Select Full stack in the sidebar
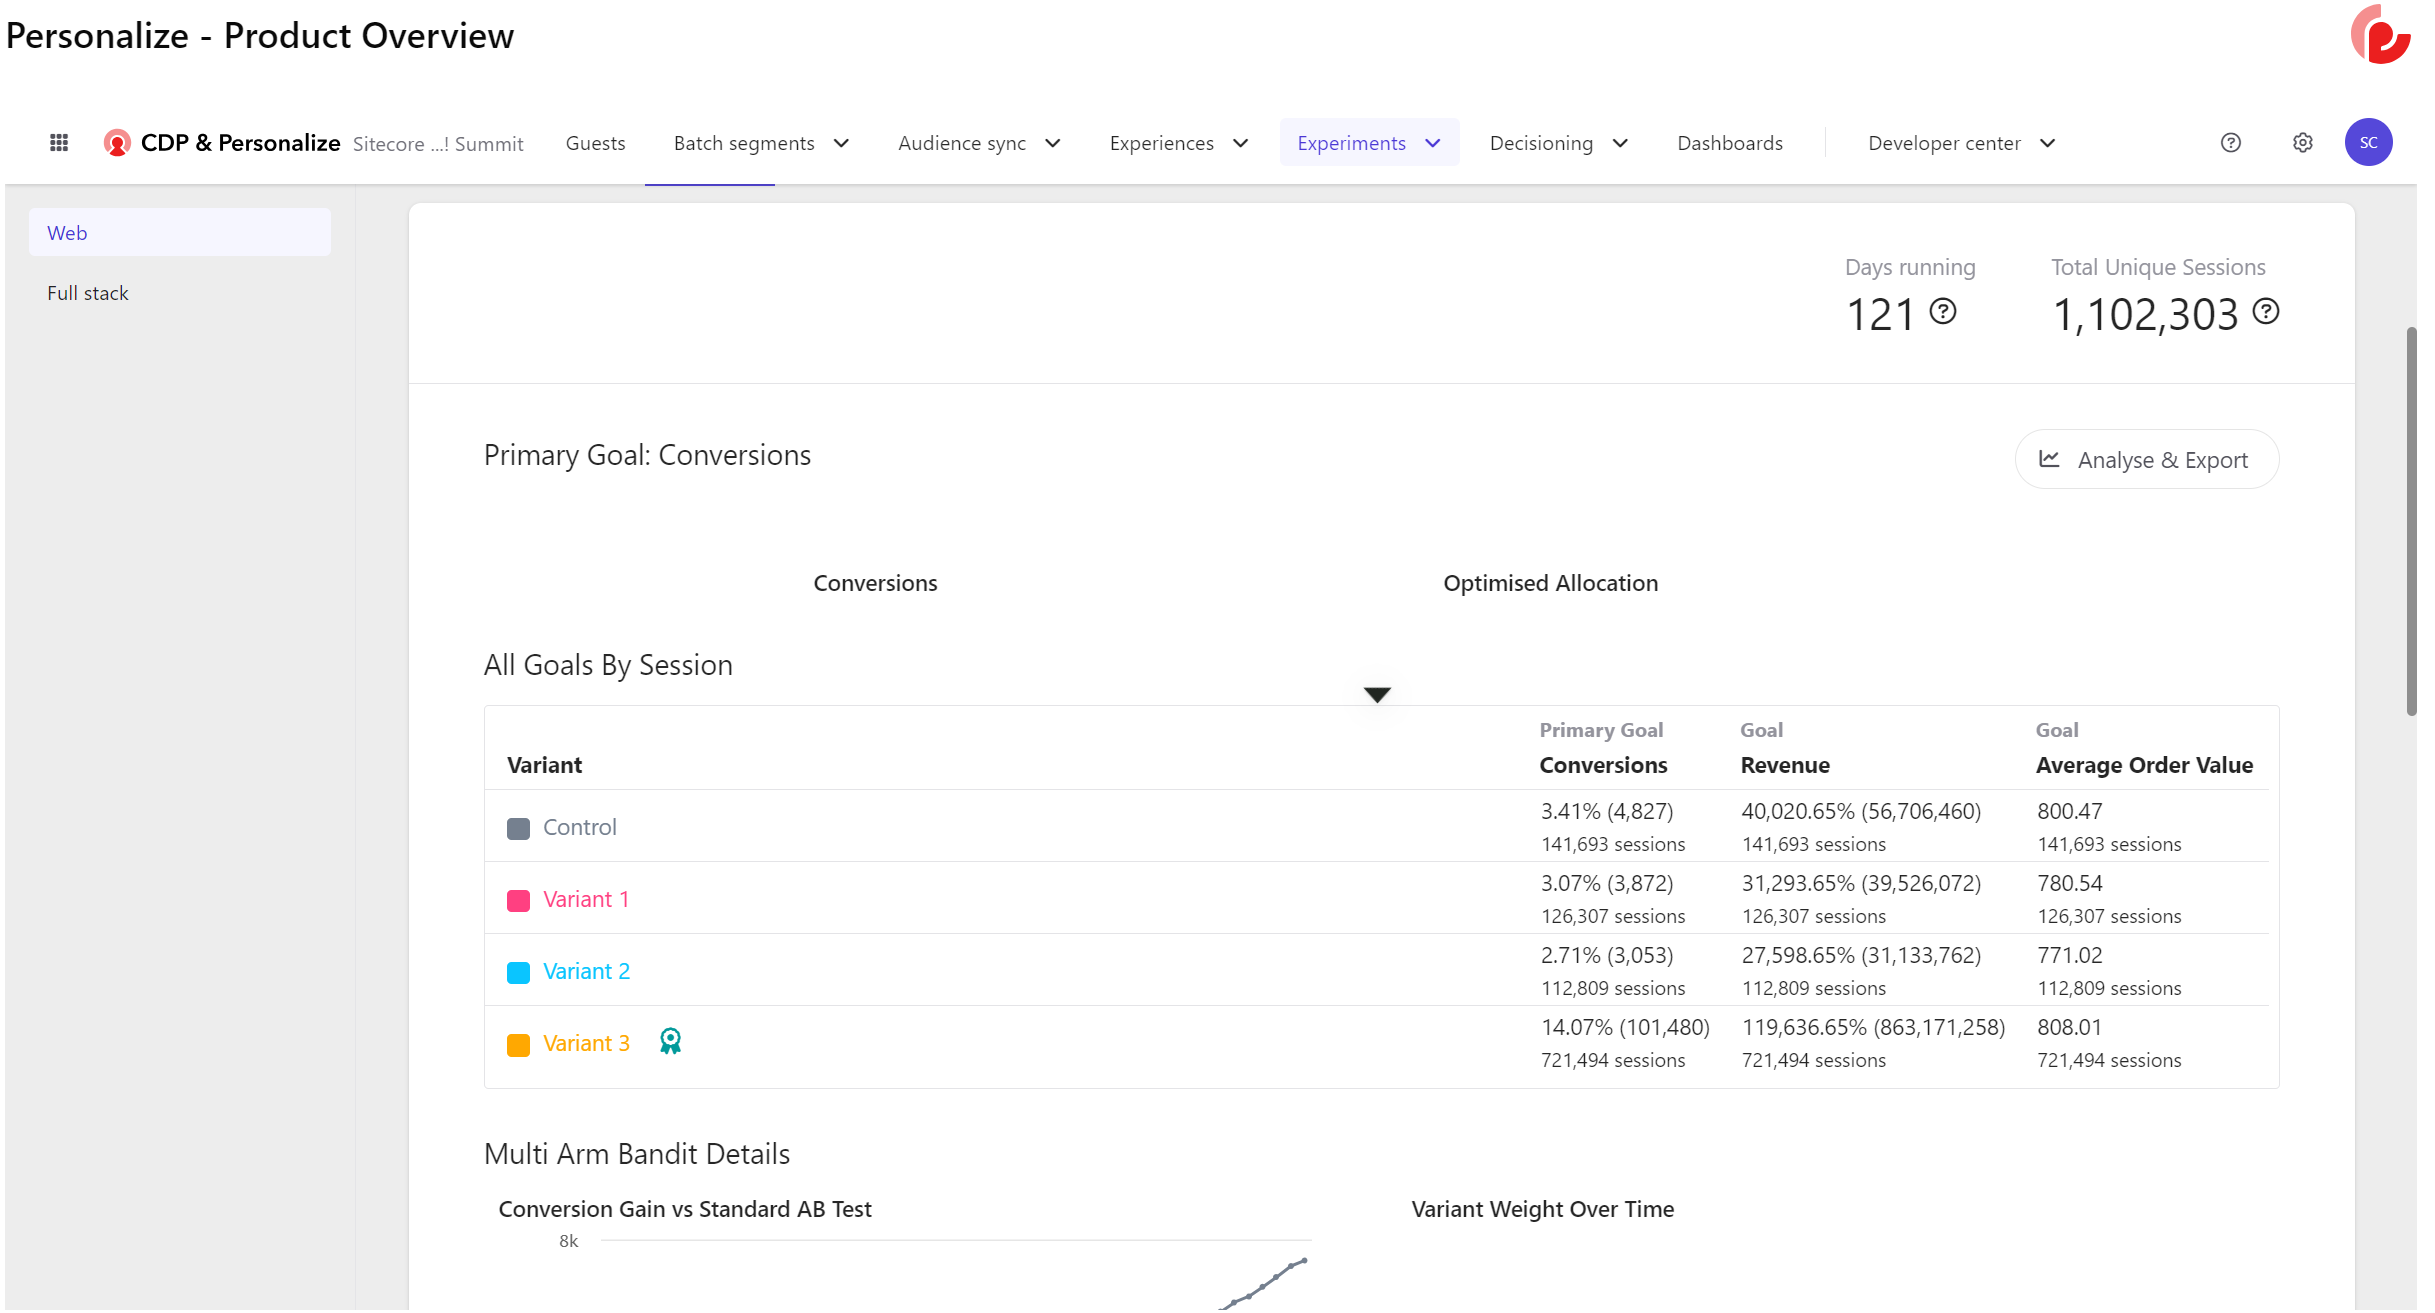Image resolution: width=2435 pixels, height=1313 pixels. [x=88, y=293]
